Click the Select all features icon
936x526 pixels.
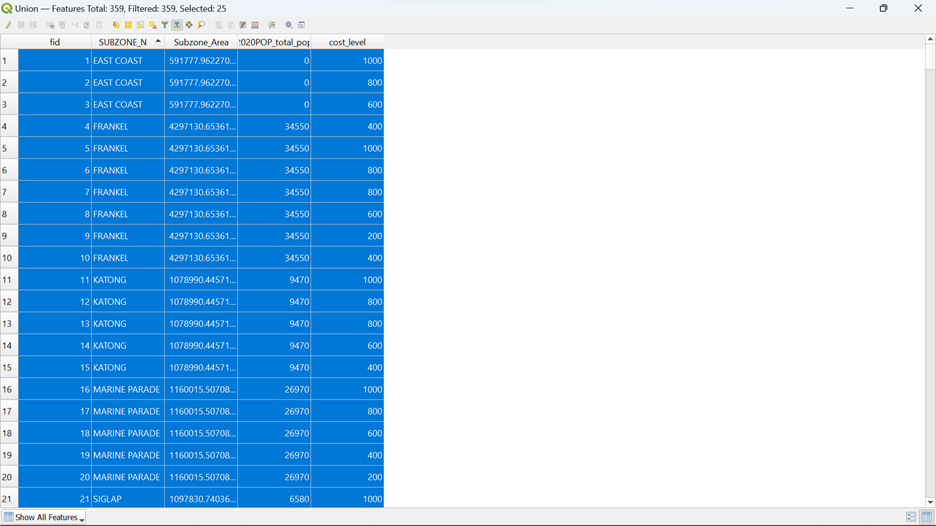coord(128,25)
